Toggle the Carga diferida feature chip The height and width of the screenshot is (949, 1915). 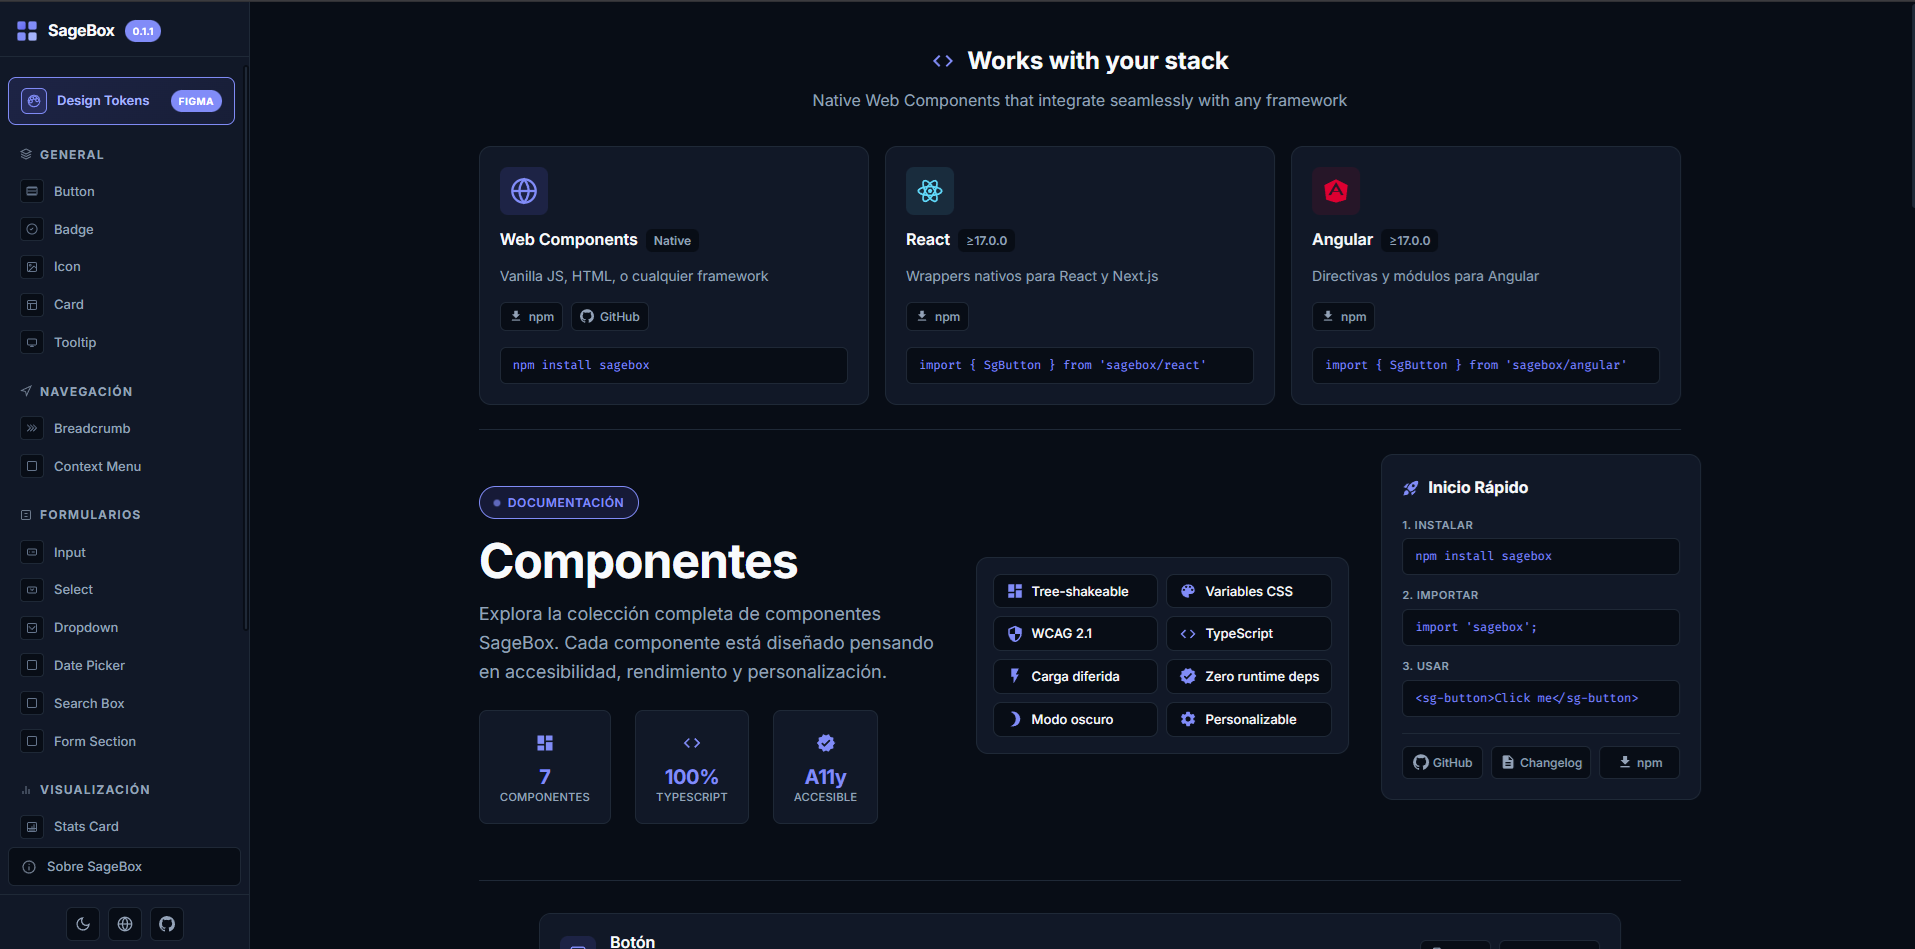pyautogui.click(x=1074, y=676)
